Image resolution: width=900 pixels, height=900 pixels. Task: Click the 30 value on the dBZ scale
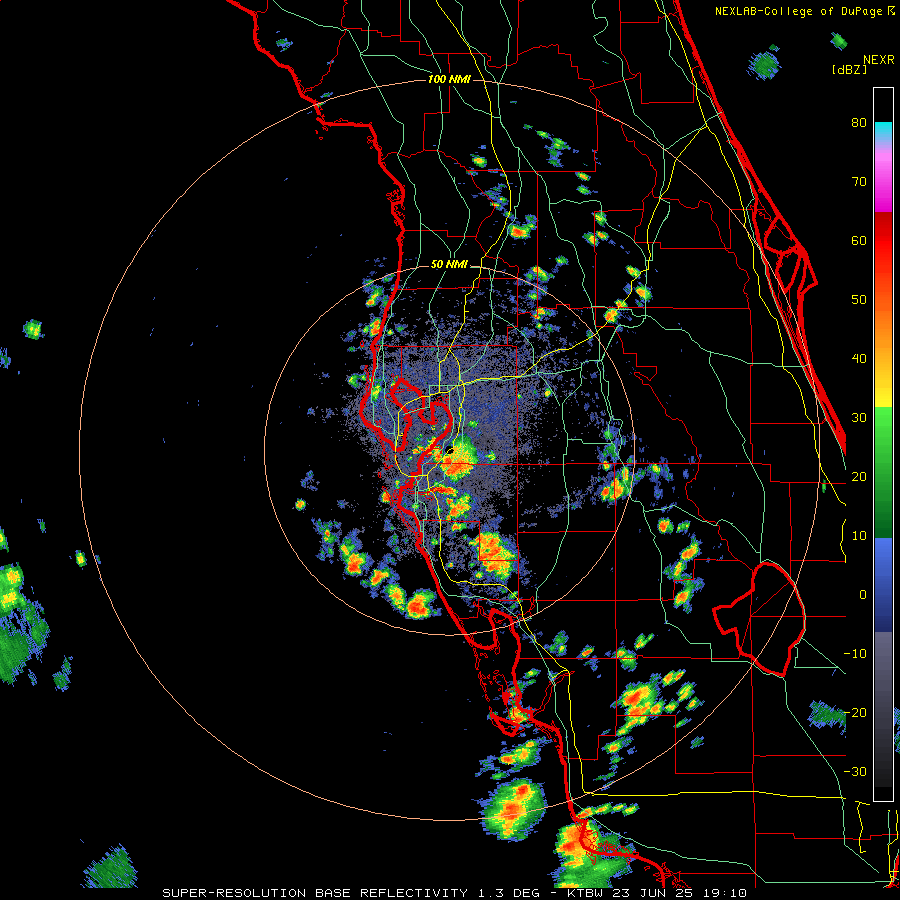(859, 418)
